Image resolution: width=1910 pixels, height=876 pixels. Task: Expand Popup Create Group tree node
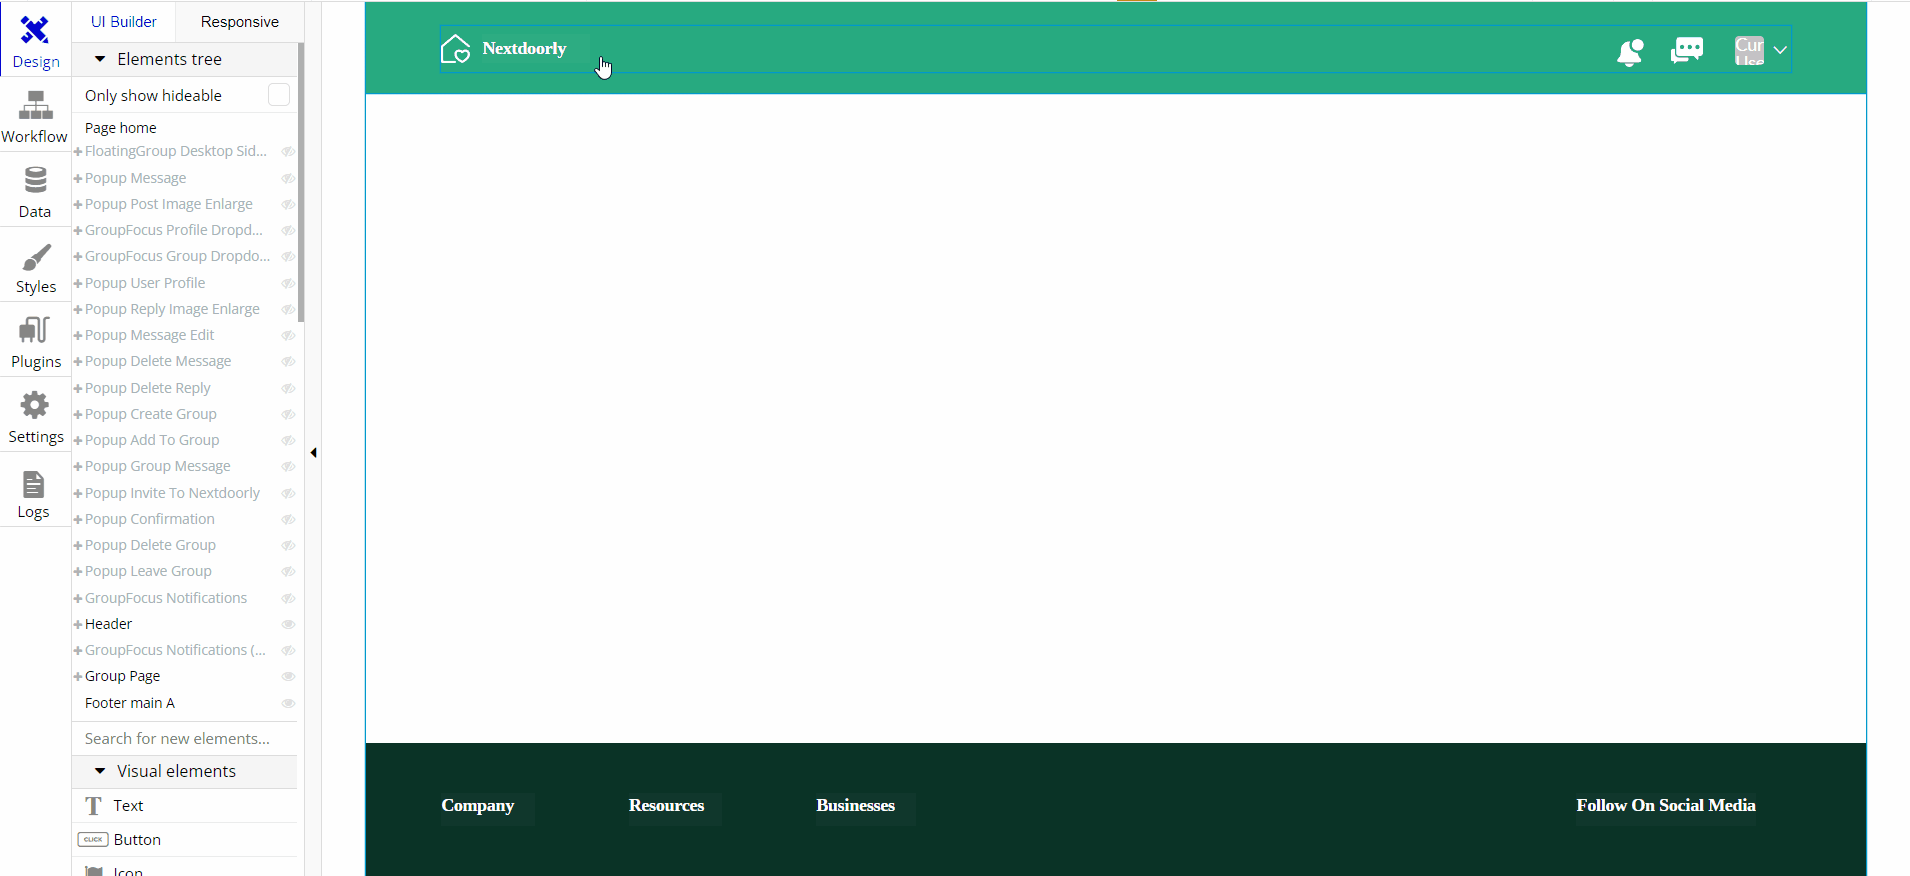click(78, 414)
